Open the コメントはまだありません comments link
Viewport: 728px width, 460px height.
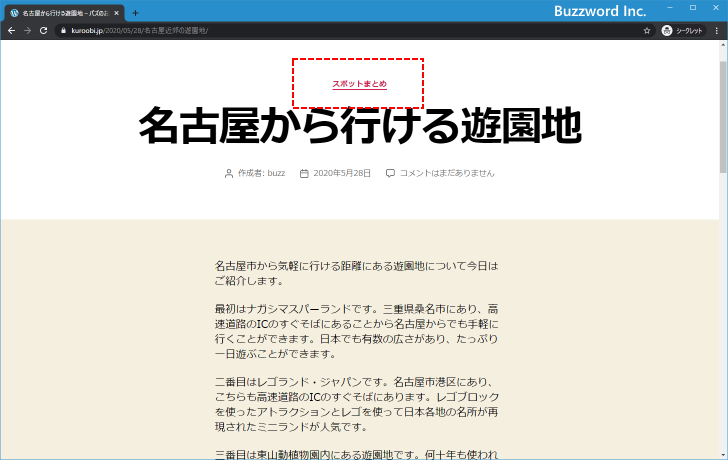[447, 173]
